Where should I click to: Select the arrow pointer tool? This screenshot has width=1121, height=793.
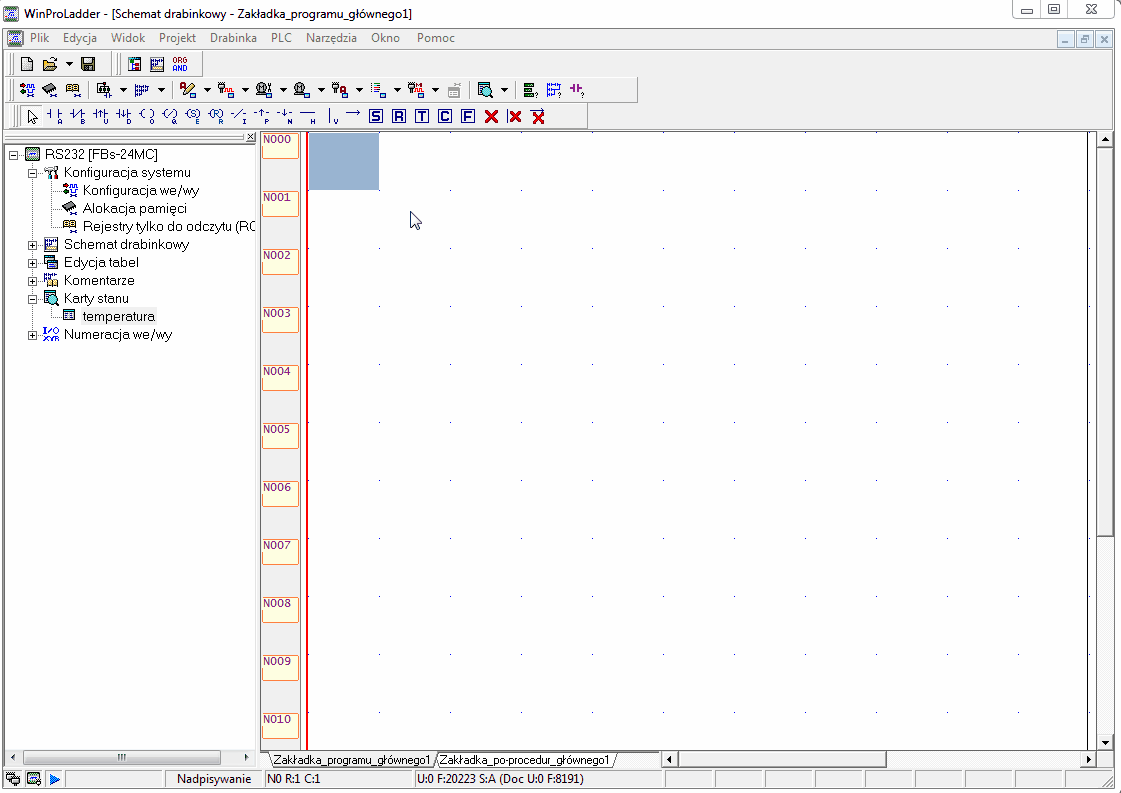pyautogui.click(x=32, y=117)
